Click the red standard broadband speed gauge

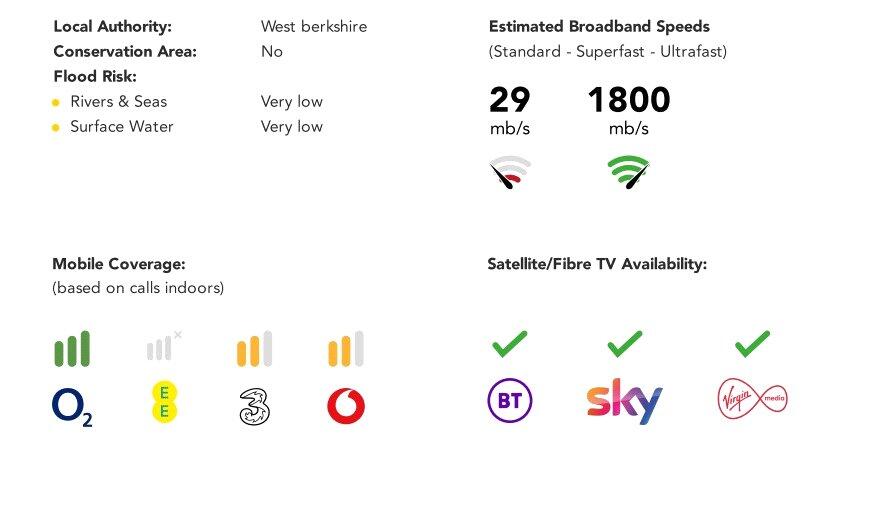pos(510,172)
